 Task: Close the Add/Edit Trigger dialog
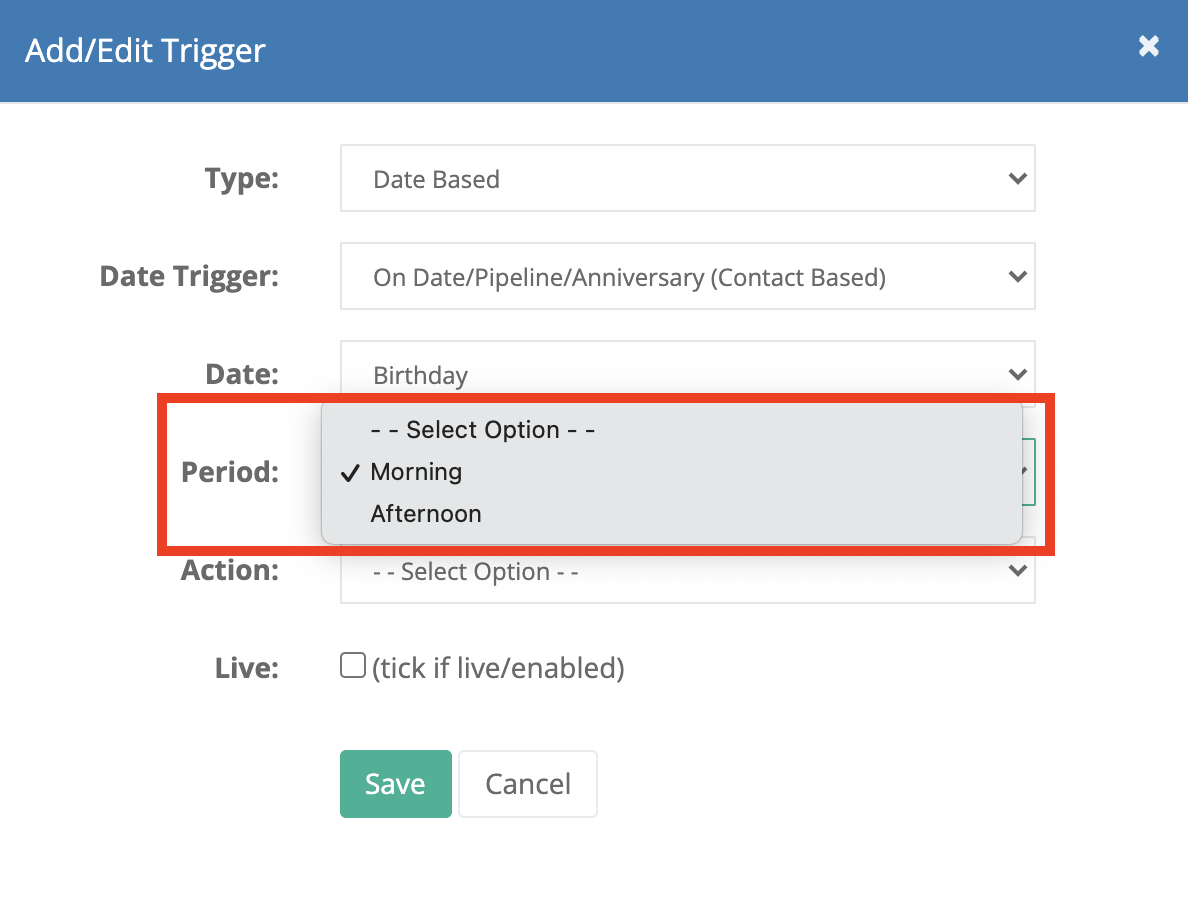point(1149,46)
